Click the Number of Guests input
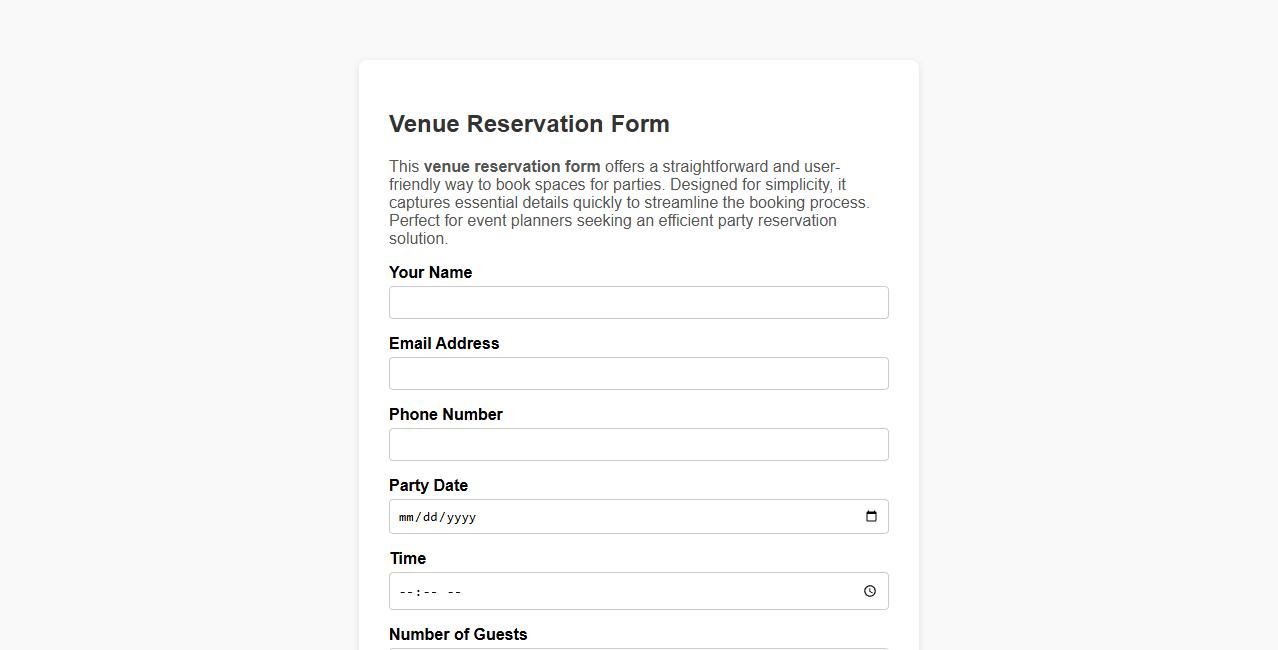The width and height of the screenshot is (1278, 650). [638, 647]
